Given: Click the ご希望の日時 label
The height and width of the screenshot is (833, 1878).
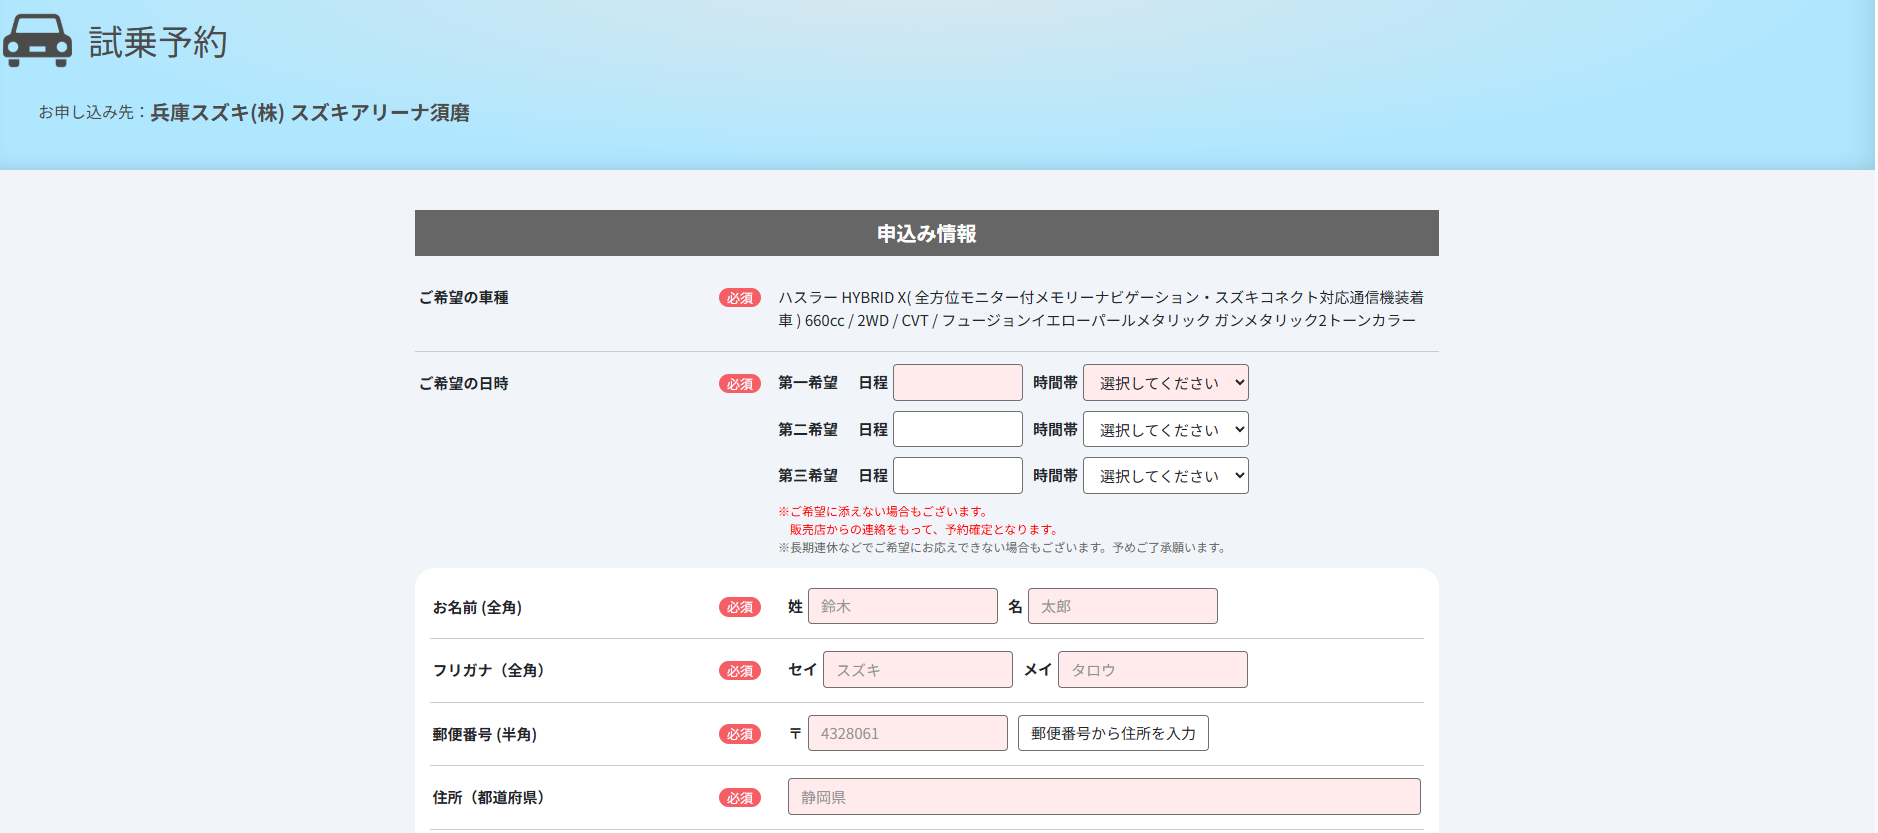Looking at the screenshot, I should tap(463, 384).
